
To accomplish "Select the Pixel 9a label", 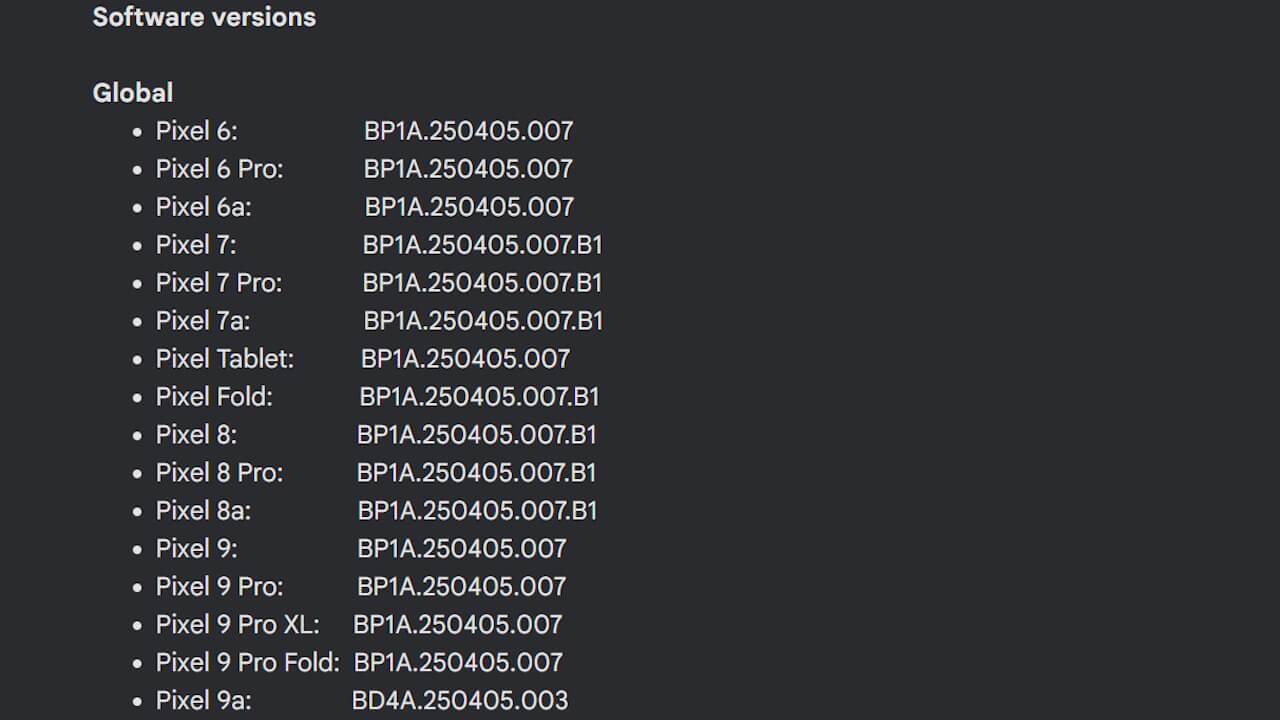I will click(204, 701).
